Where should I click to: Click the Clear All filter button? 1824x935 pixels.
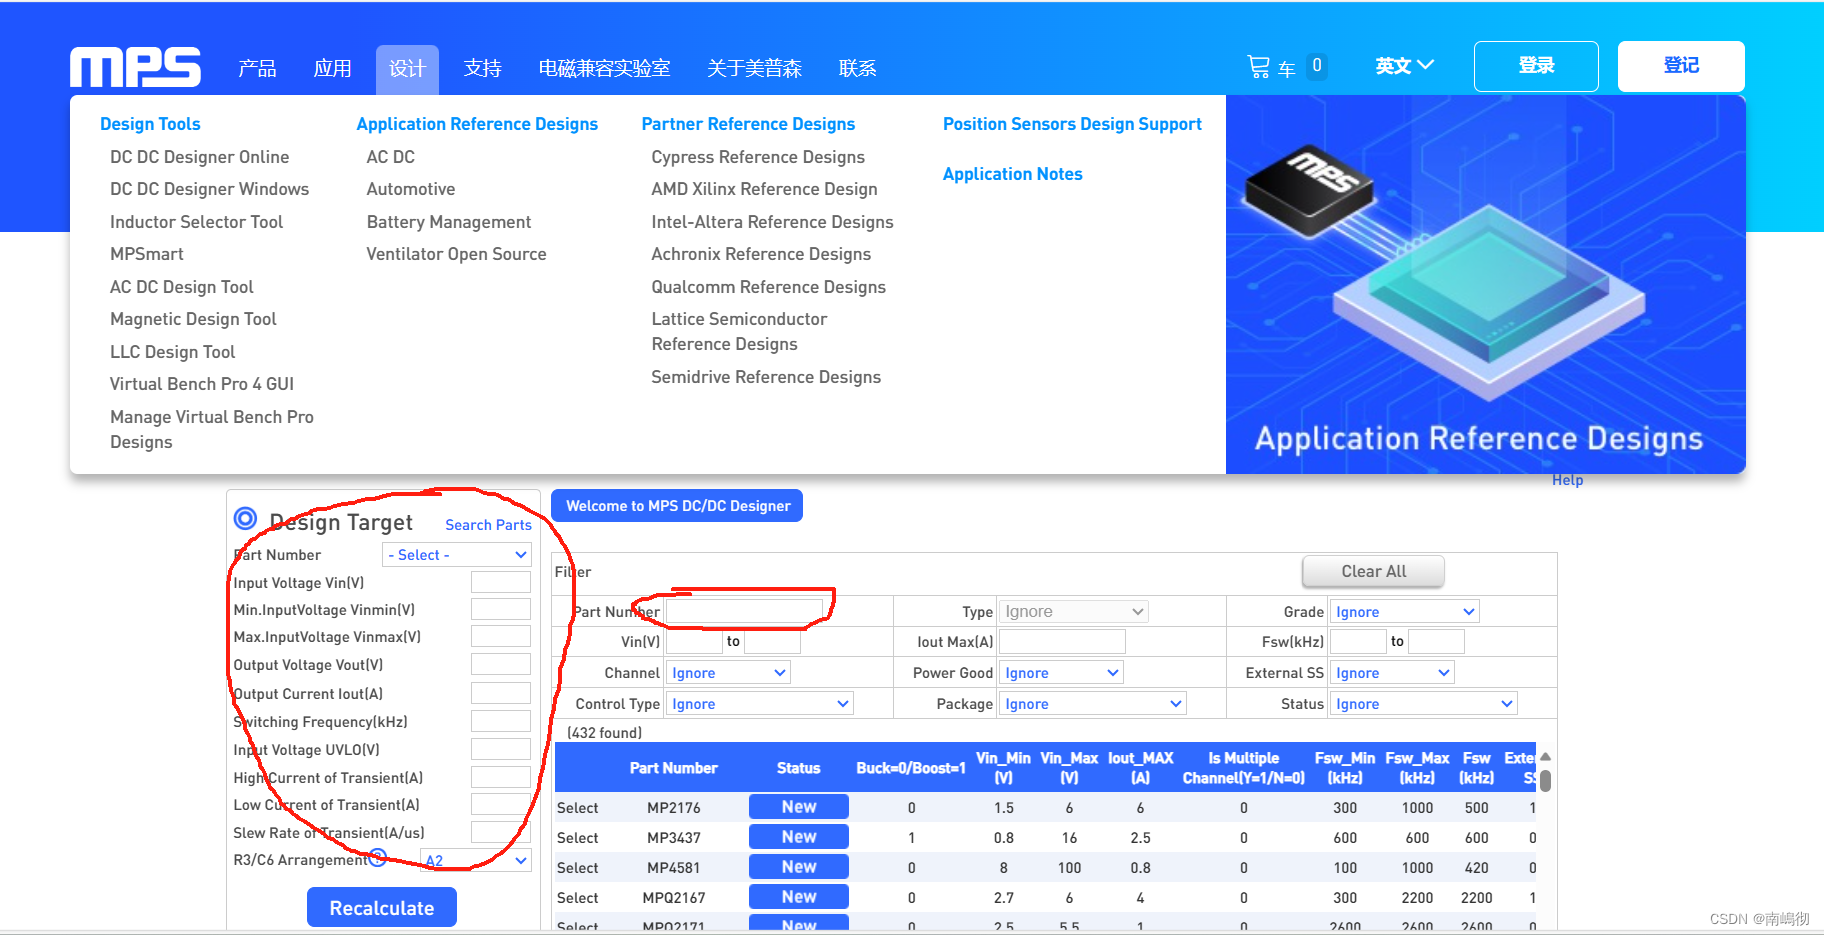click(x=1373, y=572)
